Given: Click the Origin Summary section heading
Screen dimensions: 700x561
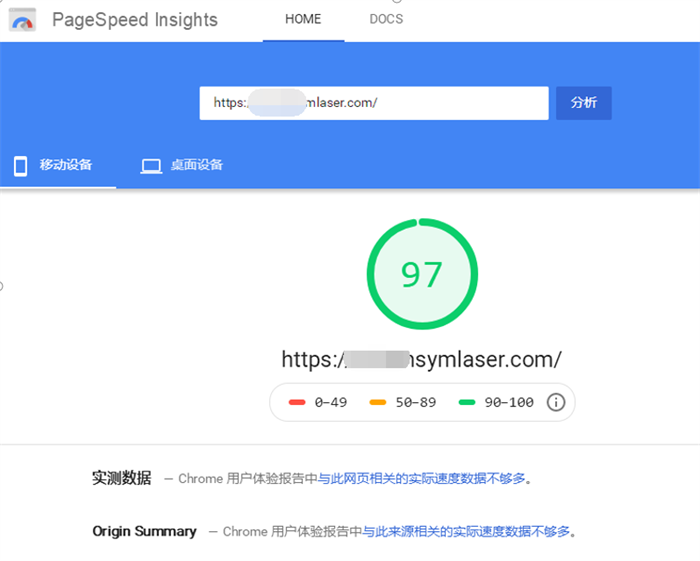Looking at the screenshot, I should pos(144,531).
